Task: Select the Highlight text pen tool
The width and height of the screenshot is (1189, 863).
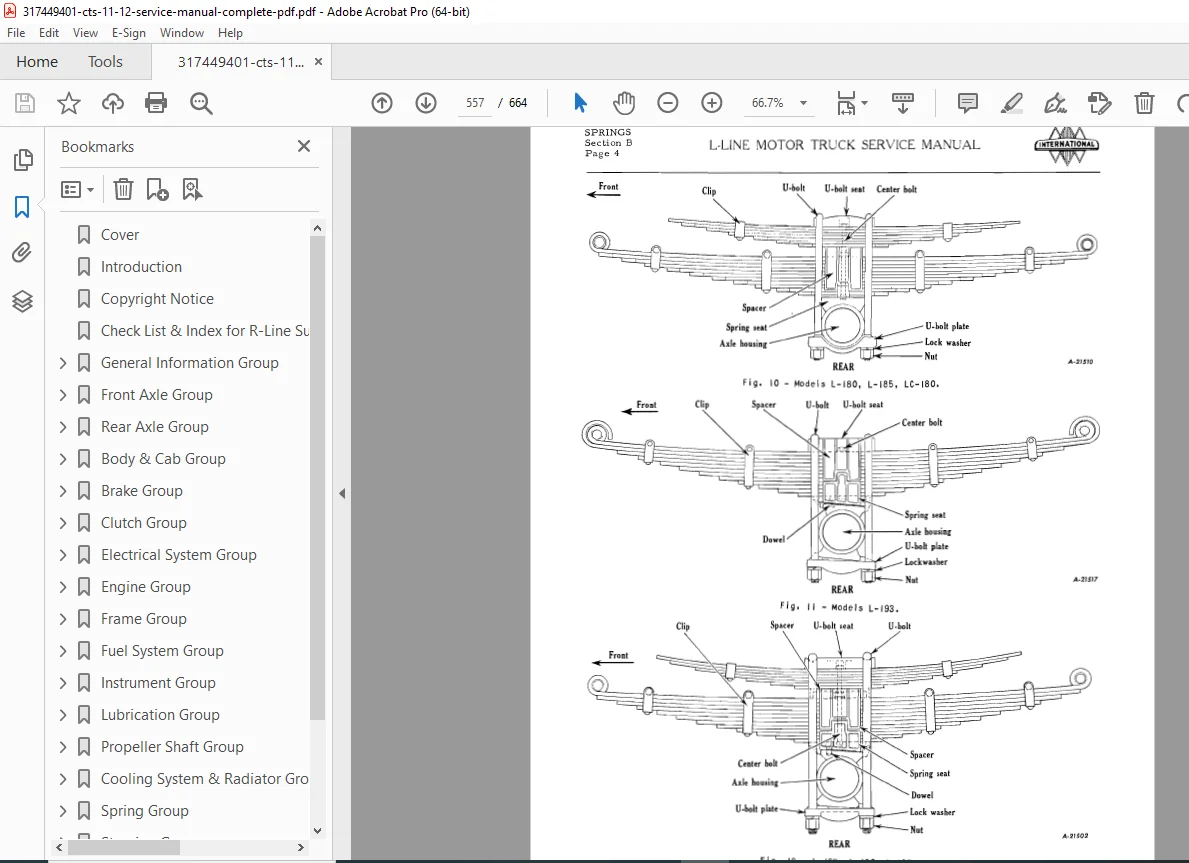Action: point(1012,102)
